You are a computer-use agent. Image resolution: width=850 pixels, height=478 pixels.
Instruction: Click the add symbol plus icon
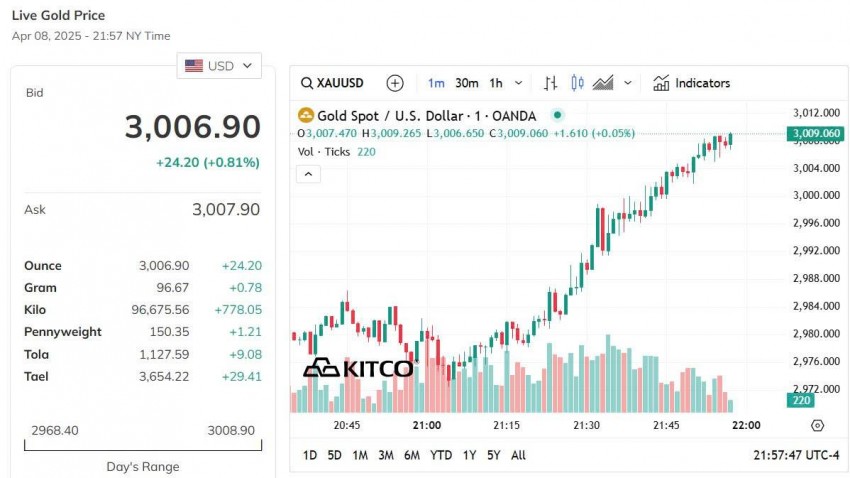click(x=395, y=83)
